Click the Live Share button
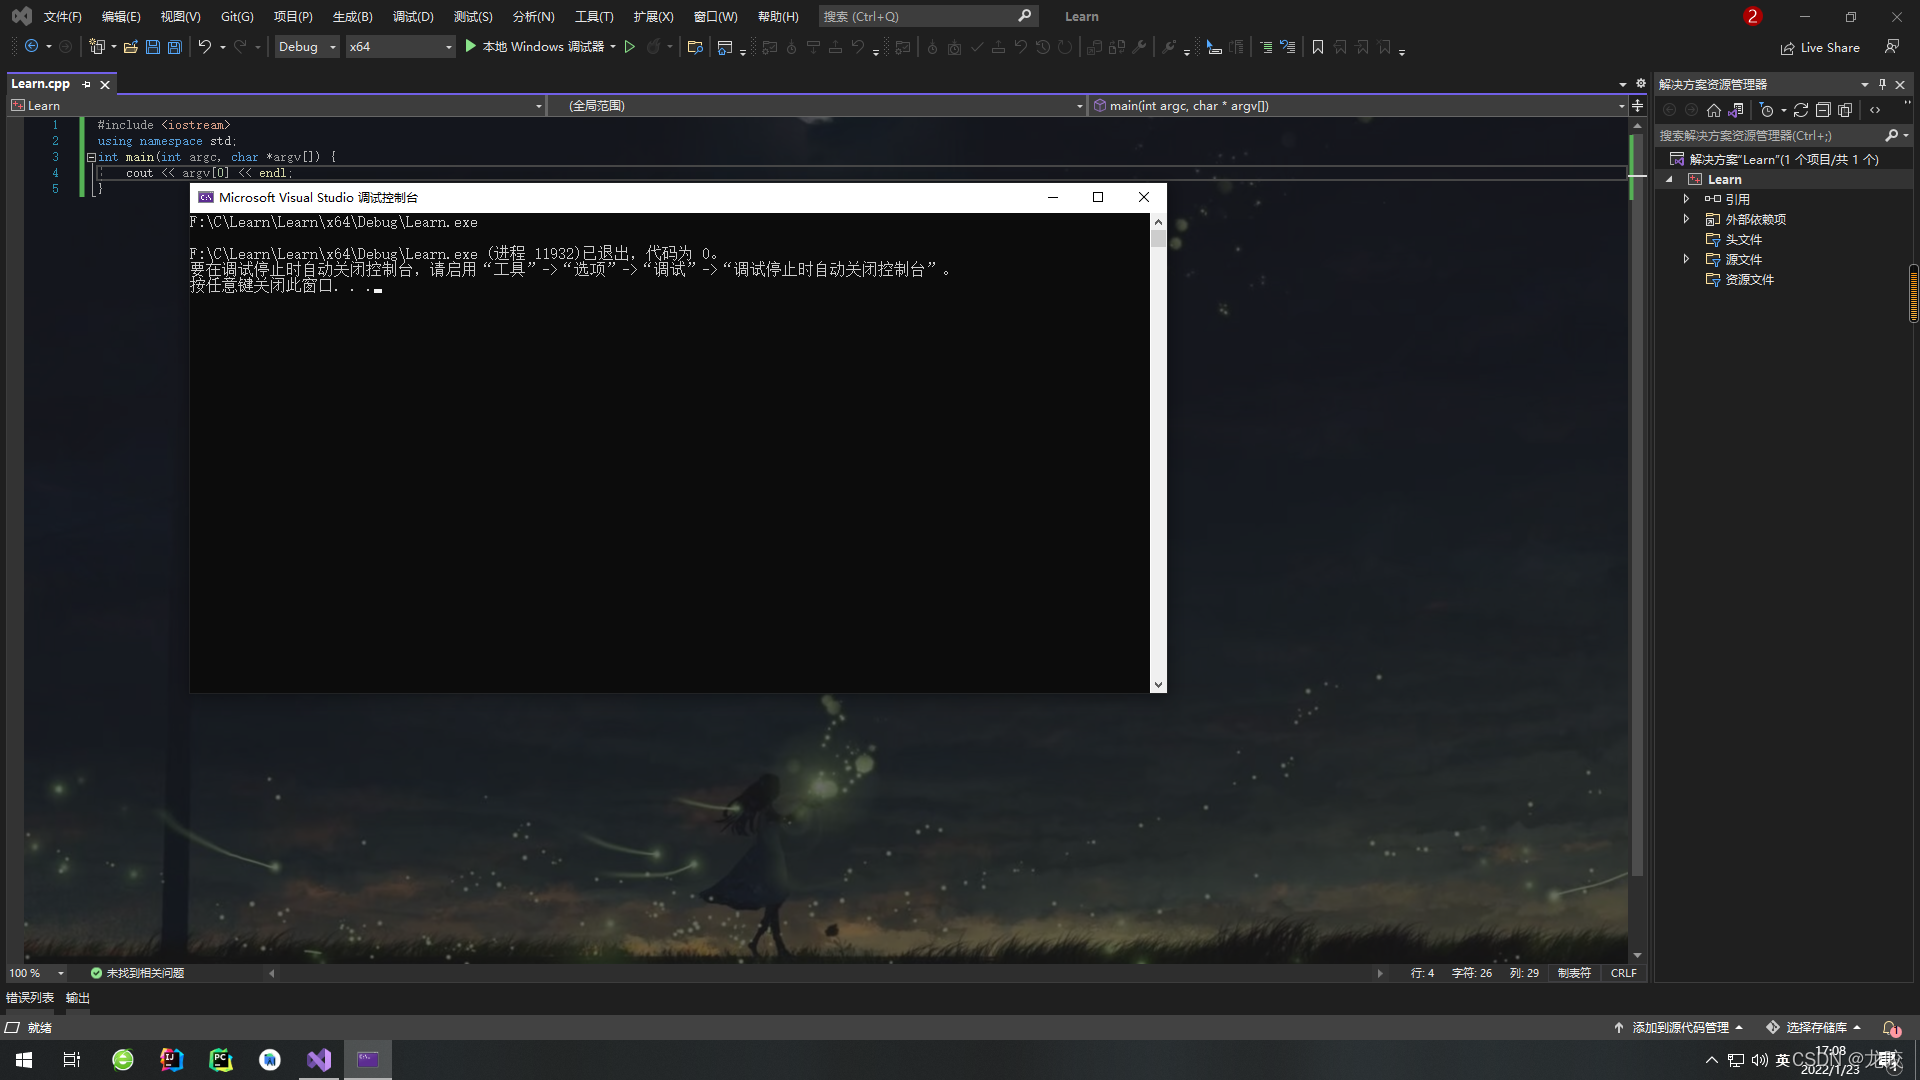Viewport: 1920px width, 1080px height. pos(1820,47)
